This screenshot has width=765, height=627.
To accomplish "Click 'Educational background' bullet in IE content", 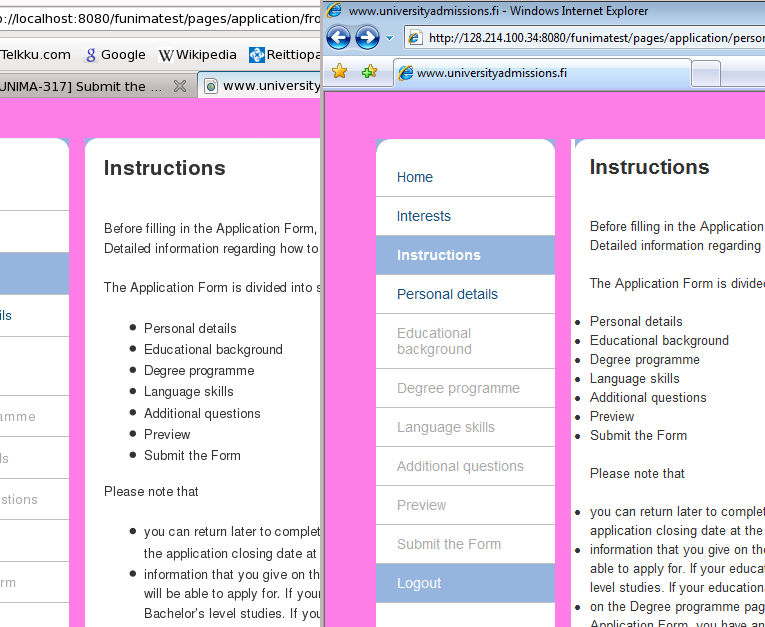I will (x=659, y=341).
